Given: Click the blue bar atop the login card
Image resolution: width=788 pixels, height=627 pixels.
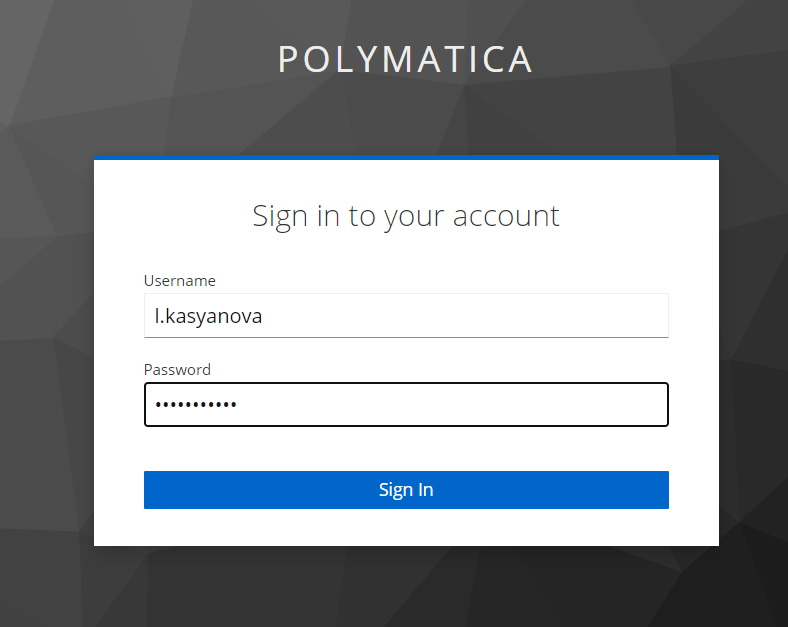Looking at the screenshot, I should pos(406,158).
